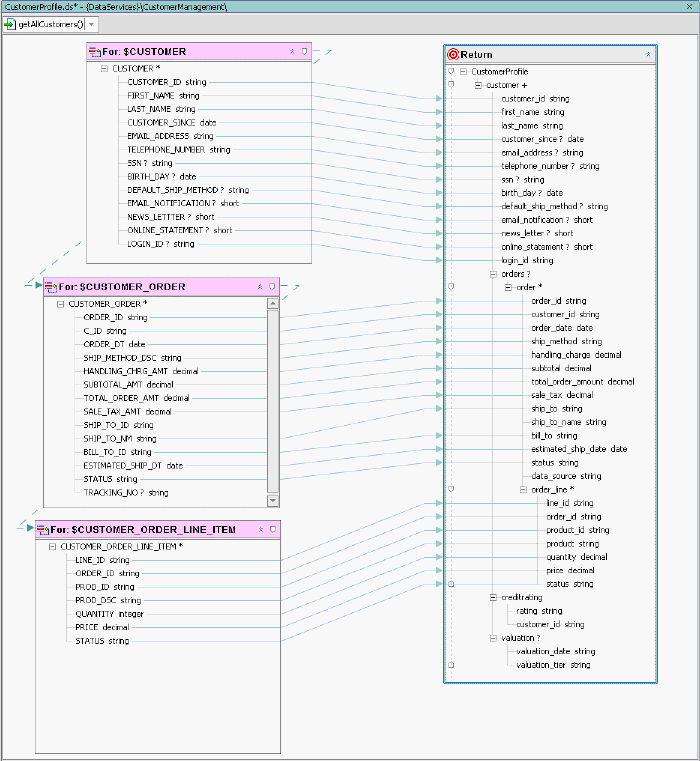Image resolution: width=700 pixels, height=761 pixels.
Task: Collapse For: $CUSTOMER_ORDER node with chevron
Action: [x=260, y=287]
